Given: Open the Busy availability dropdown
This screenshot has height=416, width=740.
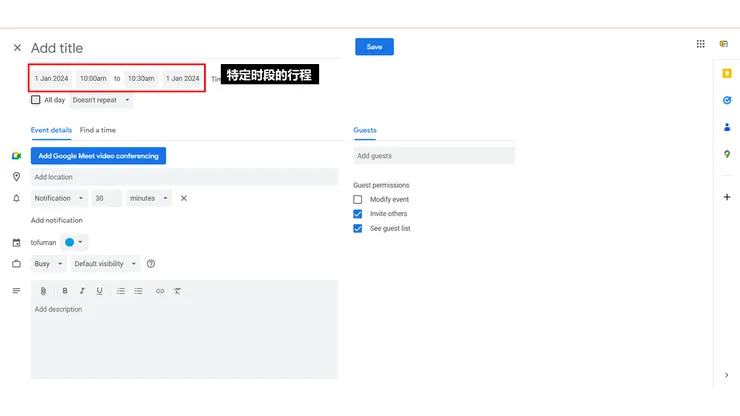Looking at the screenshot, I should point(48,264).
